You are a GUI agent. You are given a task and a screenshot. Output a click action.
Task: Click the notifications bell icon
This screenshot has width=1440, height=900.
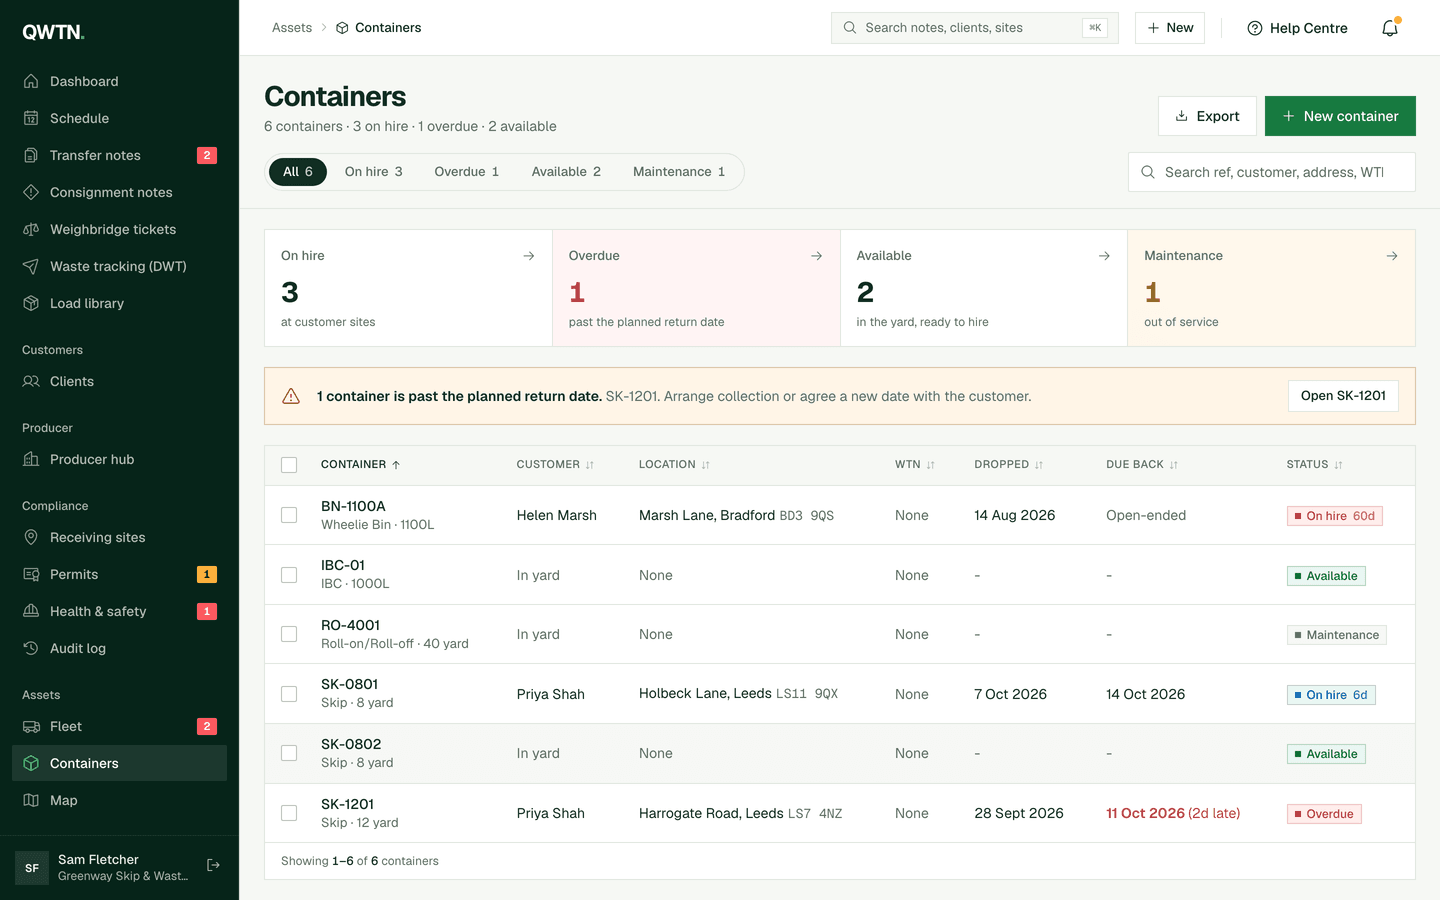click(x=1390, y=28)
